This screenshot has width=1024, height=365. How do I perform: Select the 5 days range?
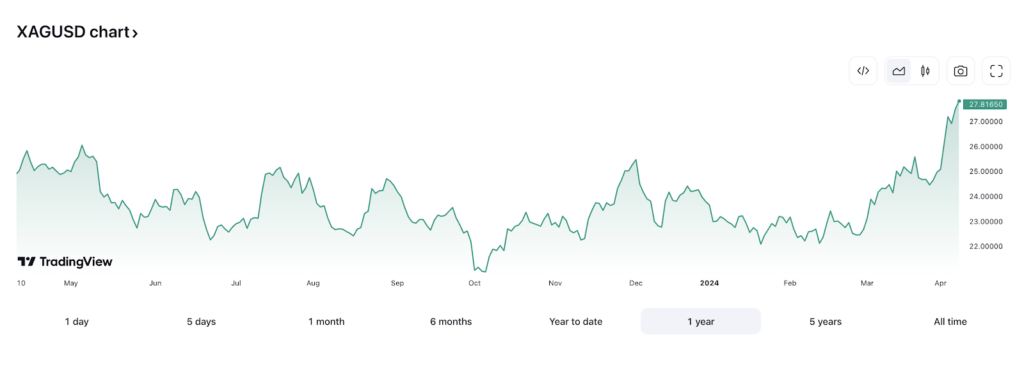(x=201, y=321)
